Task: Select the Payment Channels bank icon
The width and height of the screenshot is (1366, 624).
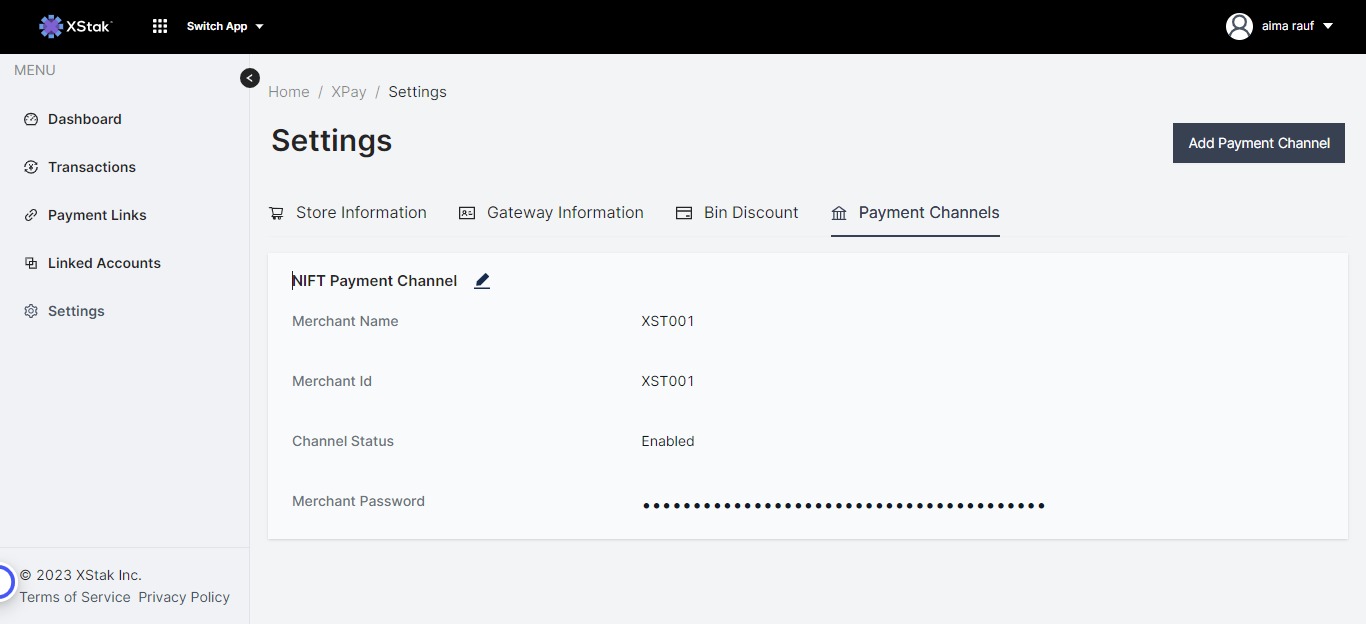Action: pos(839,213)
